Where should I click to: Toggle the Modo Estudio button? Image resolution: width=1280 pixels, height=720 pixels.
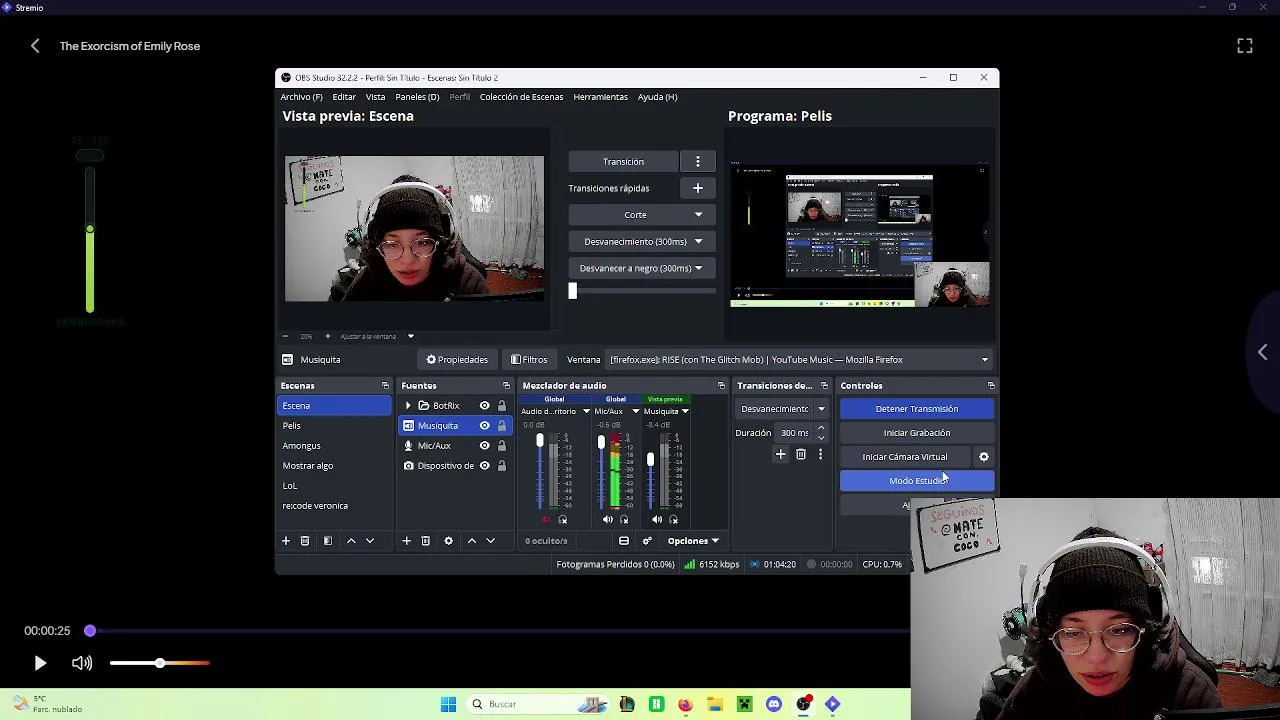click(x=917, y=481)
